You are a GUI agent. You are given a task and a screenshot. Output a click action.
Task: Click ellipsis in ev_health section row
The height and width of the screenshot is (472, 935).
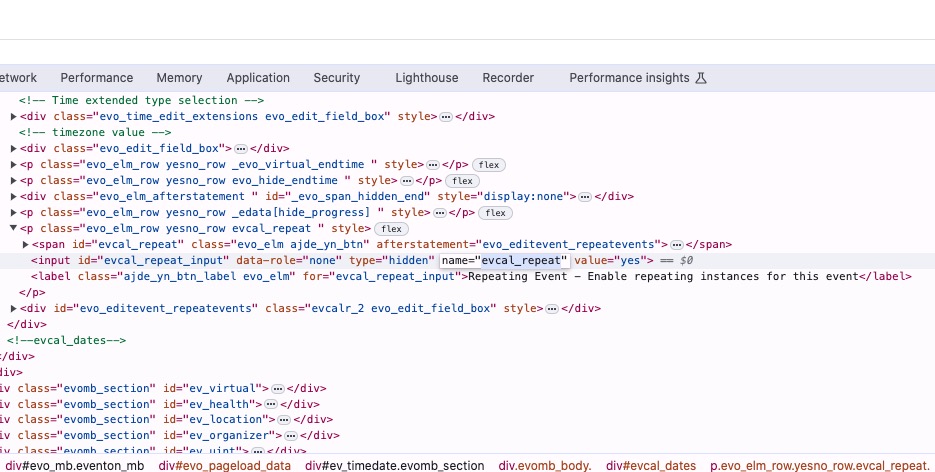tap(271, 405)
